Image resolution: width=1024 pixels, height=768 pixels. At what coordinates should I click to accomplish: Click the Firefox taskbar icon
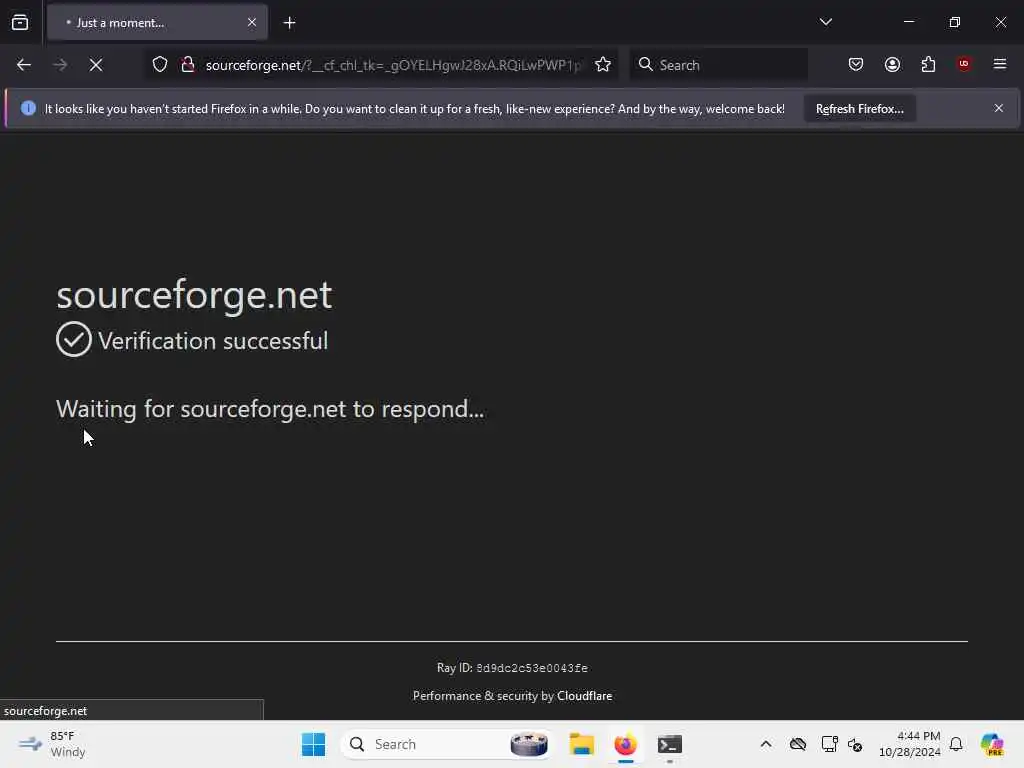(x=626, y=744)
